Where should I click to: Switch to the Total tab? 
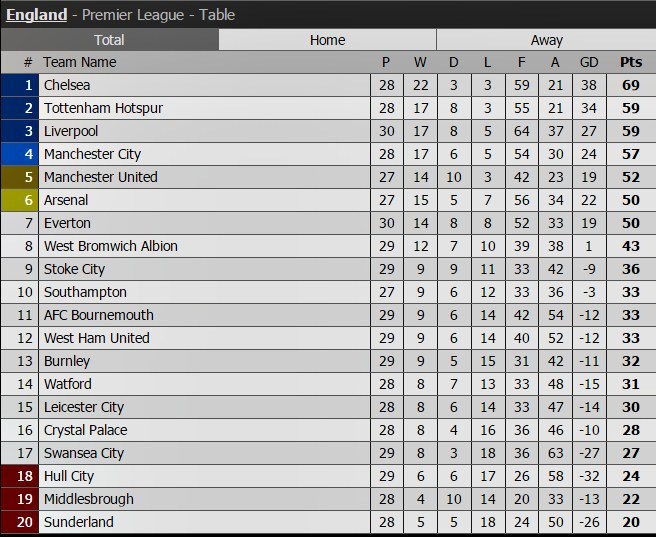[x=109, y=40]
